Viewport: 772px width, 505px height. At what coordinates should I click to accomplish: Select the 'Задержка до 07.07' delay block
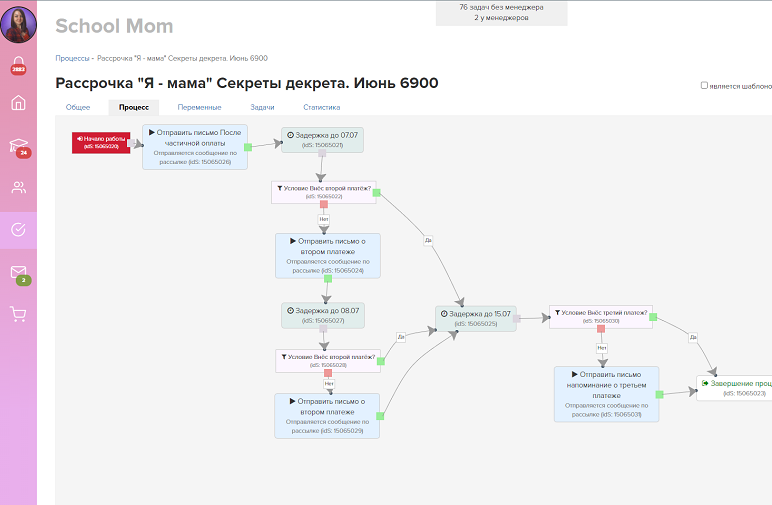(321, 139)
